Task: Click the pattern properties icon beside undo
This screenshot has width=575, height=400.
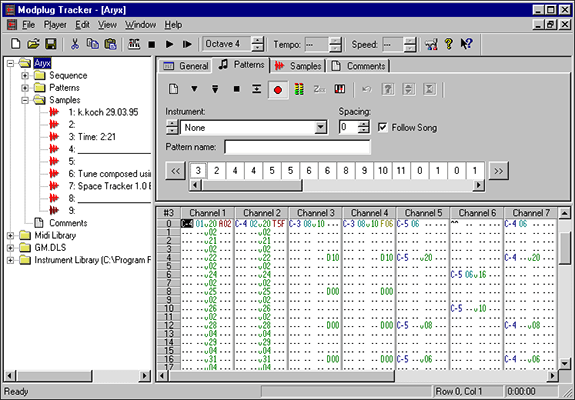Action: (388, 89)
